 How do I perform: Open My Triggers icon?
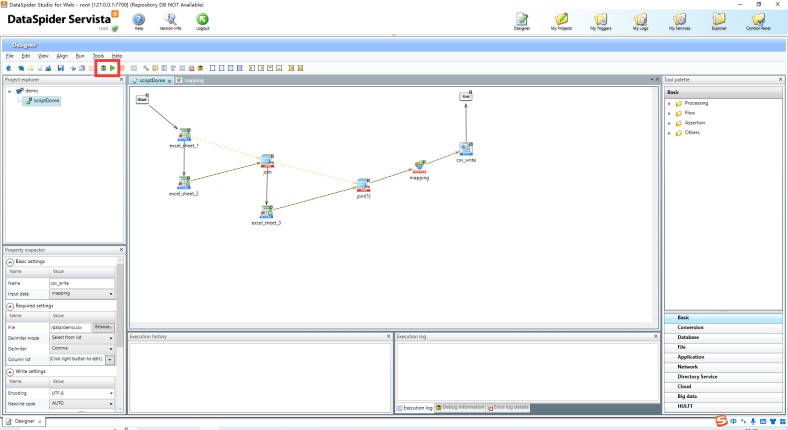click(x=601, y=21)
